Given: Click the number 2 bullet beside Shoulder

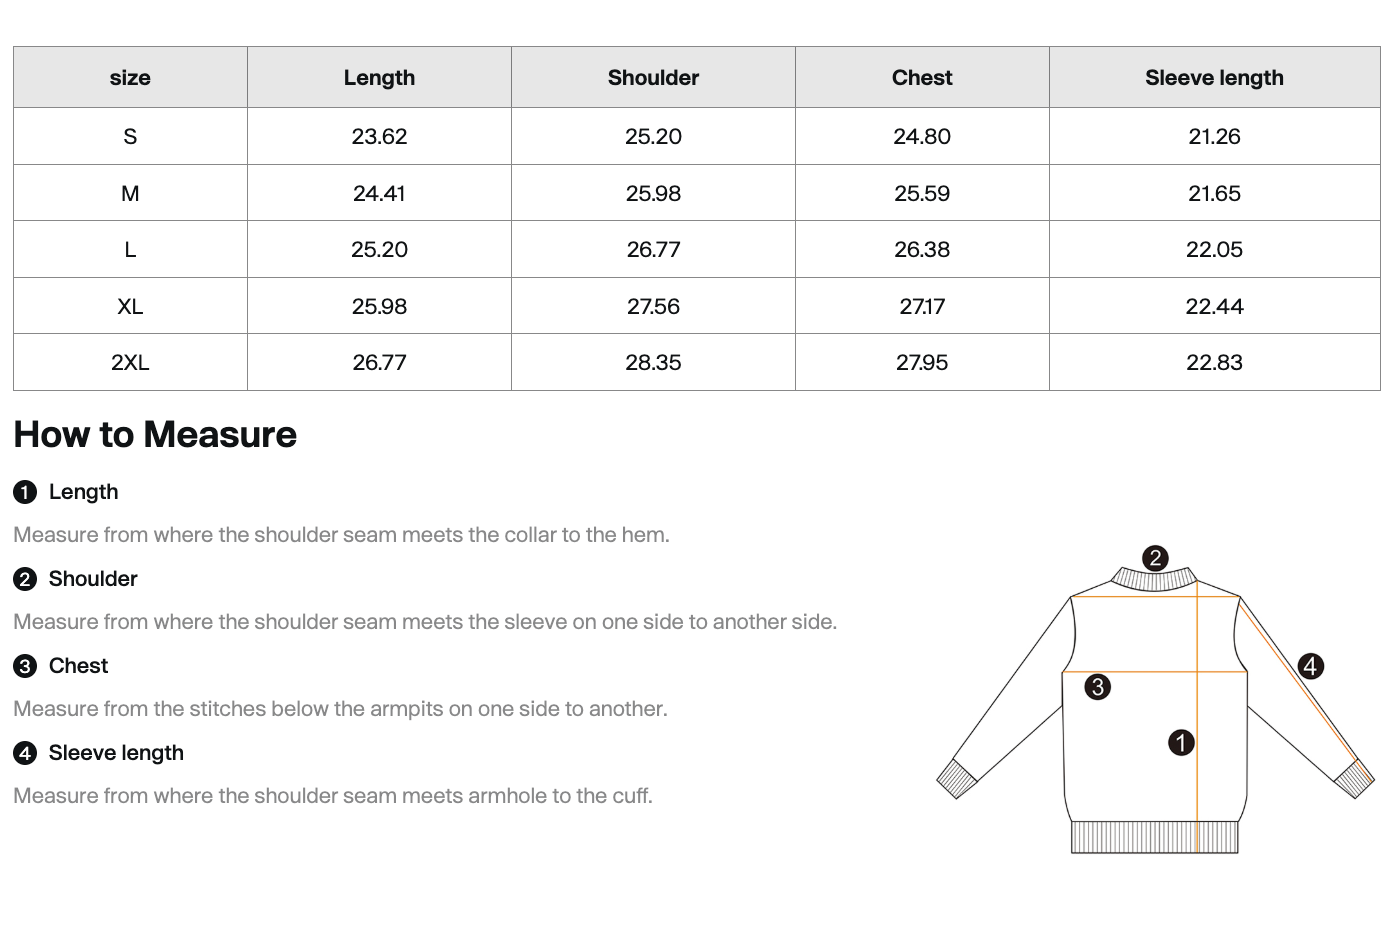Looking at the screenshot, I should [x=25, y=579].
